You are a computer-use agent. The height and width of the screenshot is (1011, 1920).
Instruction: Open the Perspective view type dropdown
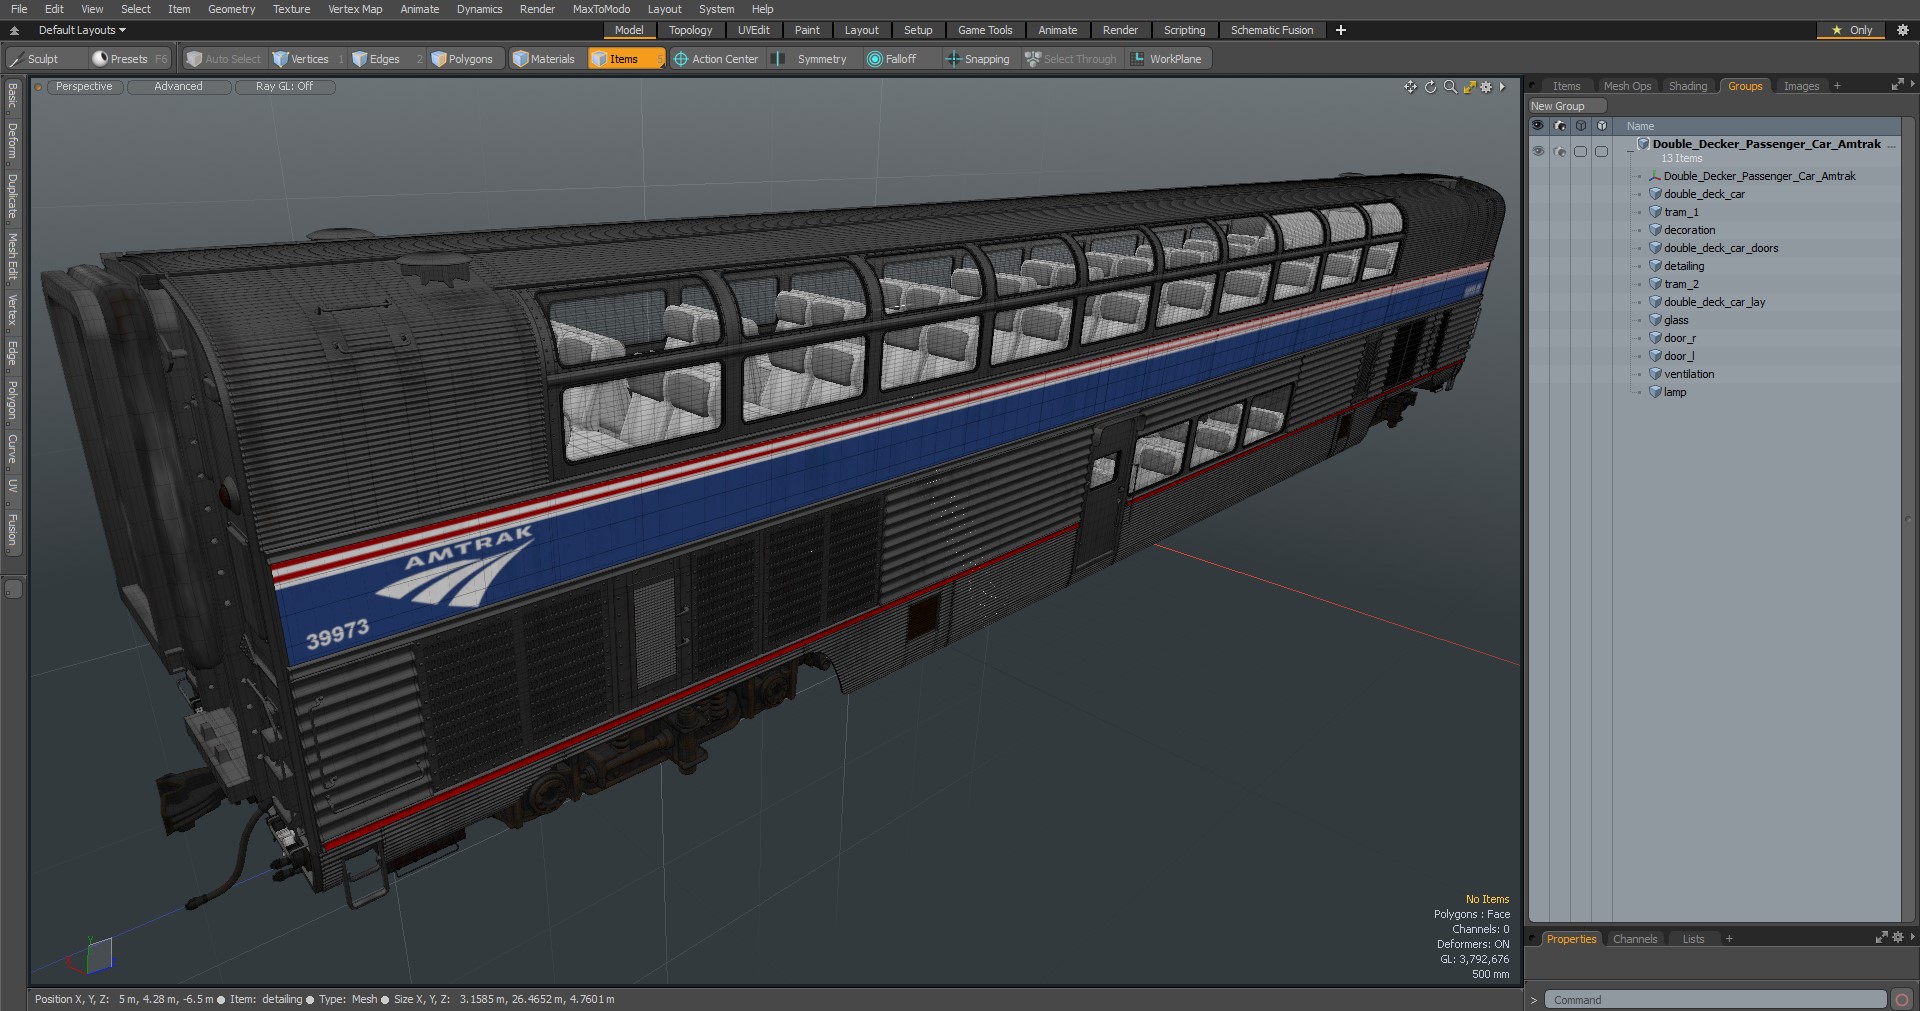(x=84, y=87)
